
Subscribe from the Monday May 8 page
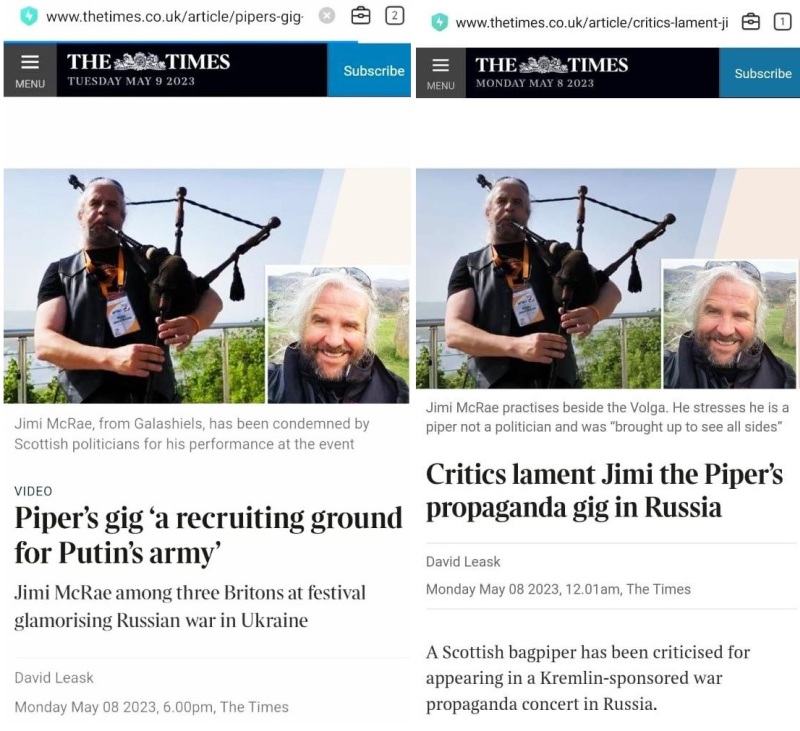(x=762, y=73)
